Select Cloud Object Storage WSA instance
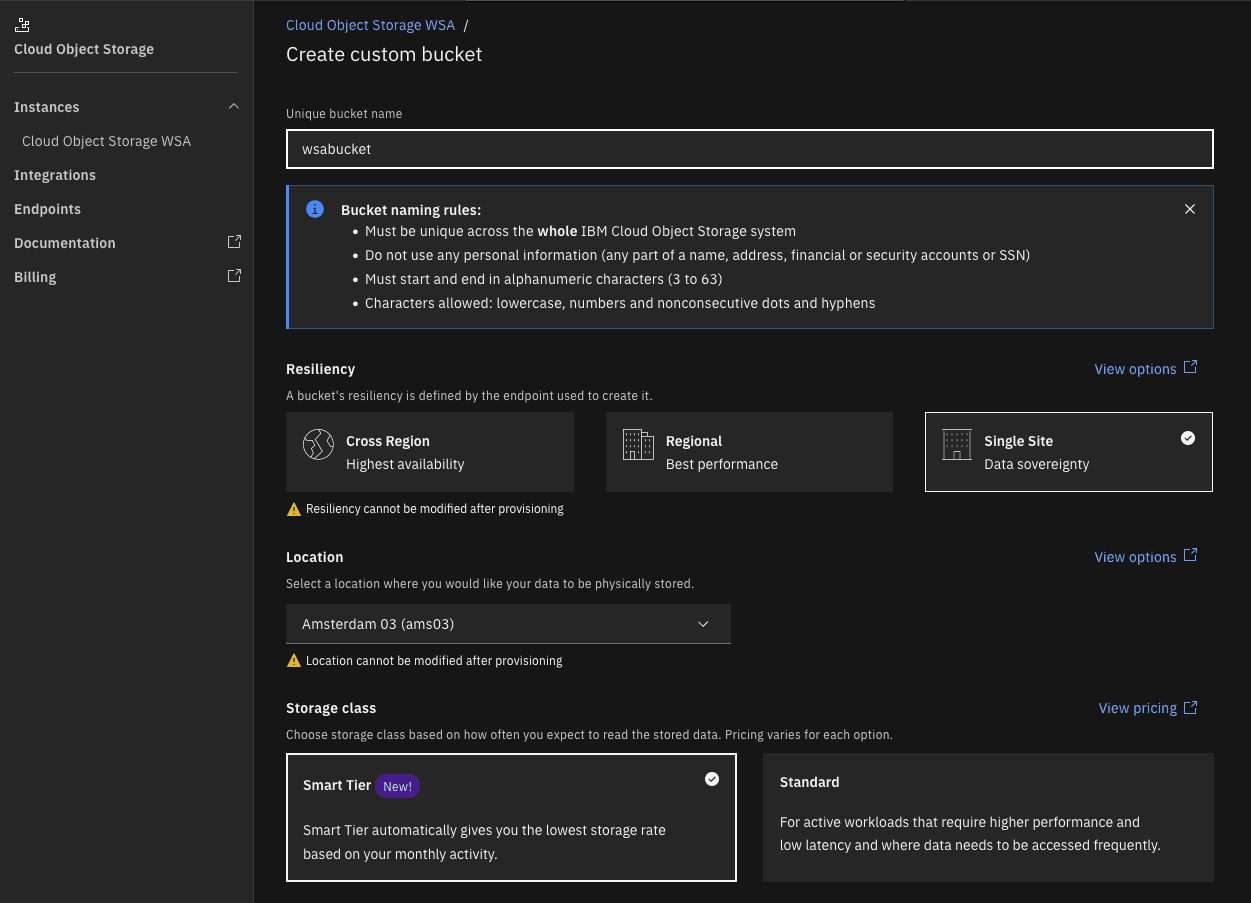Viewport: 1251px width, 903px height. [x=107, y=141]
